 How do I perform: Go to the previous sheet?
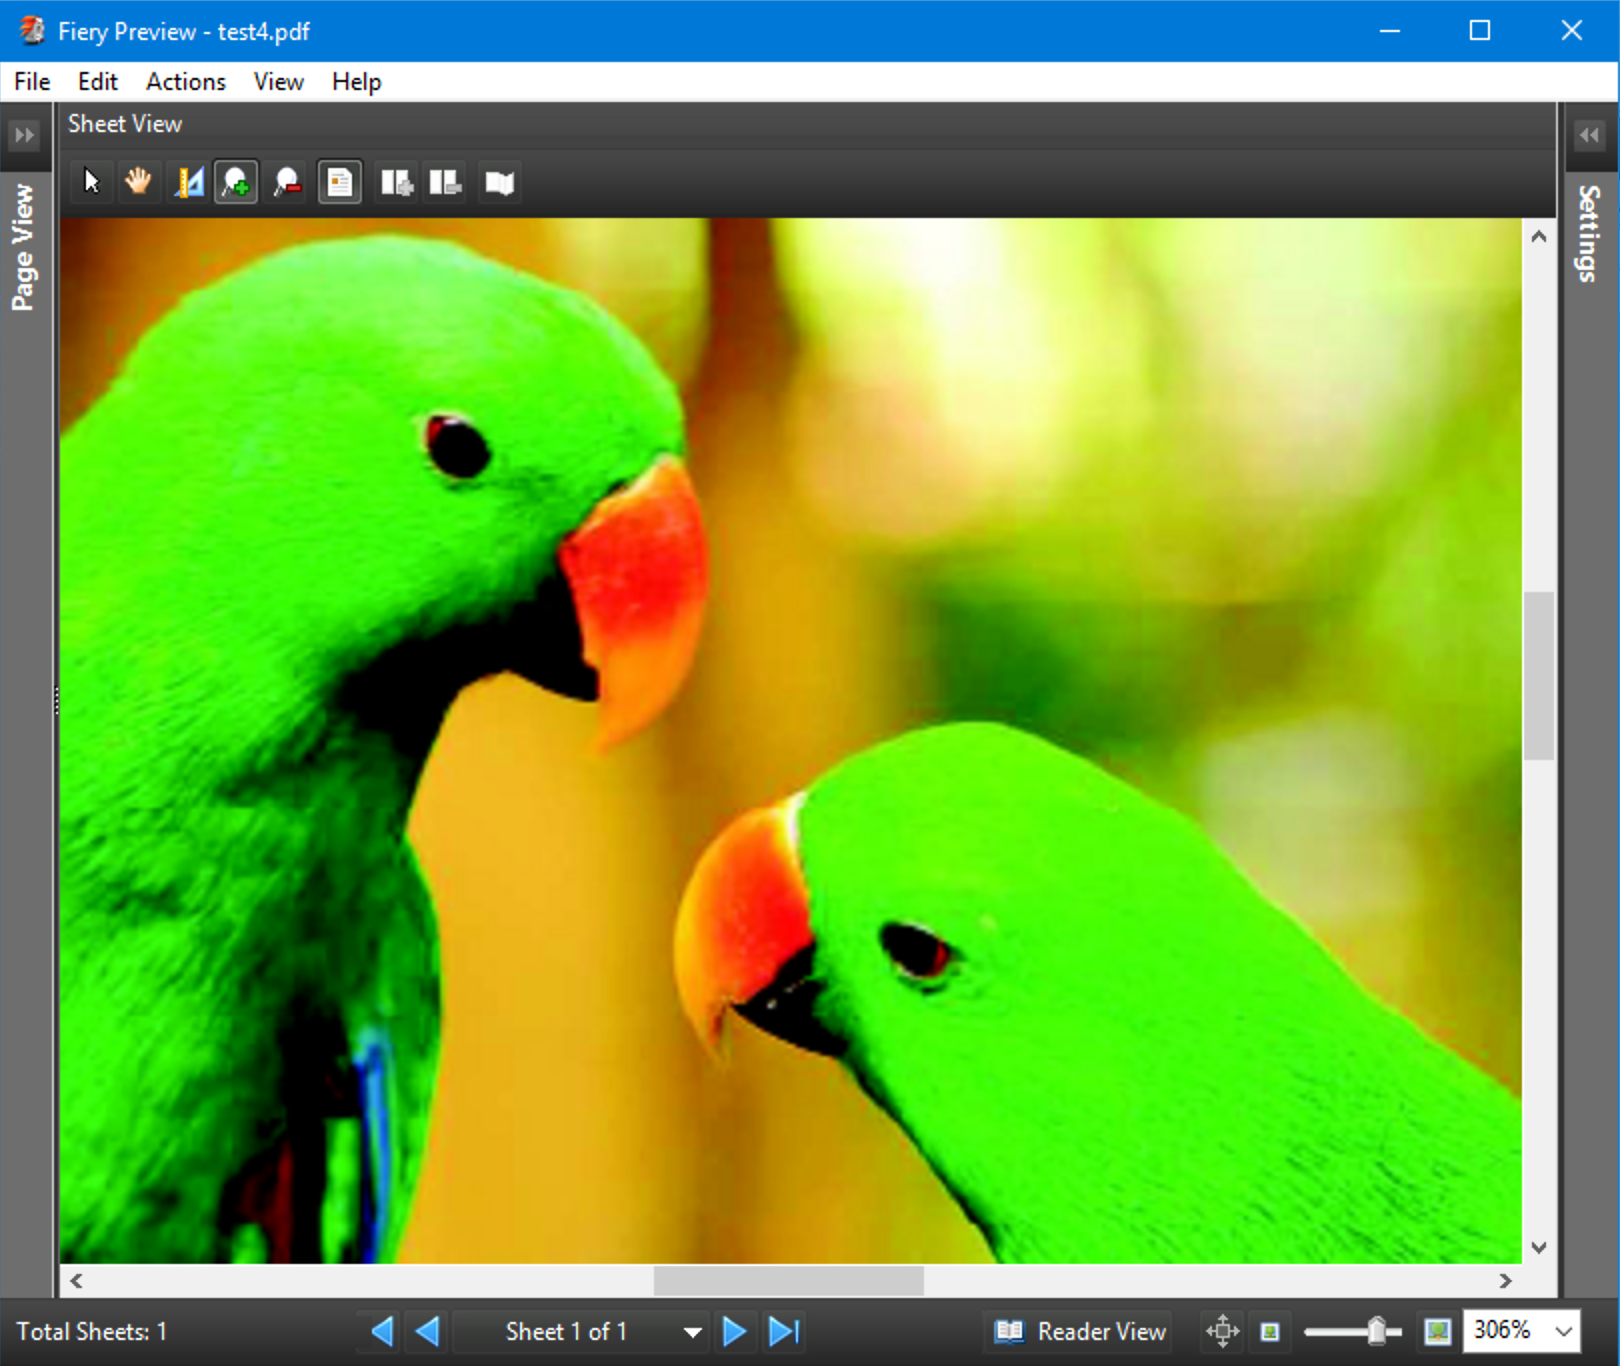pyautogui.click(x=427, y=1331)
